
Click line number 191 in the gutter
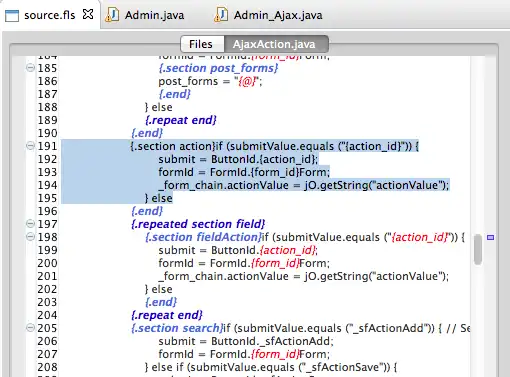coord(47,146)
